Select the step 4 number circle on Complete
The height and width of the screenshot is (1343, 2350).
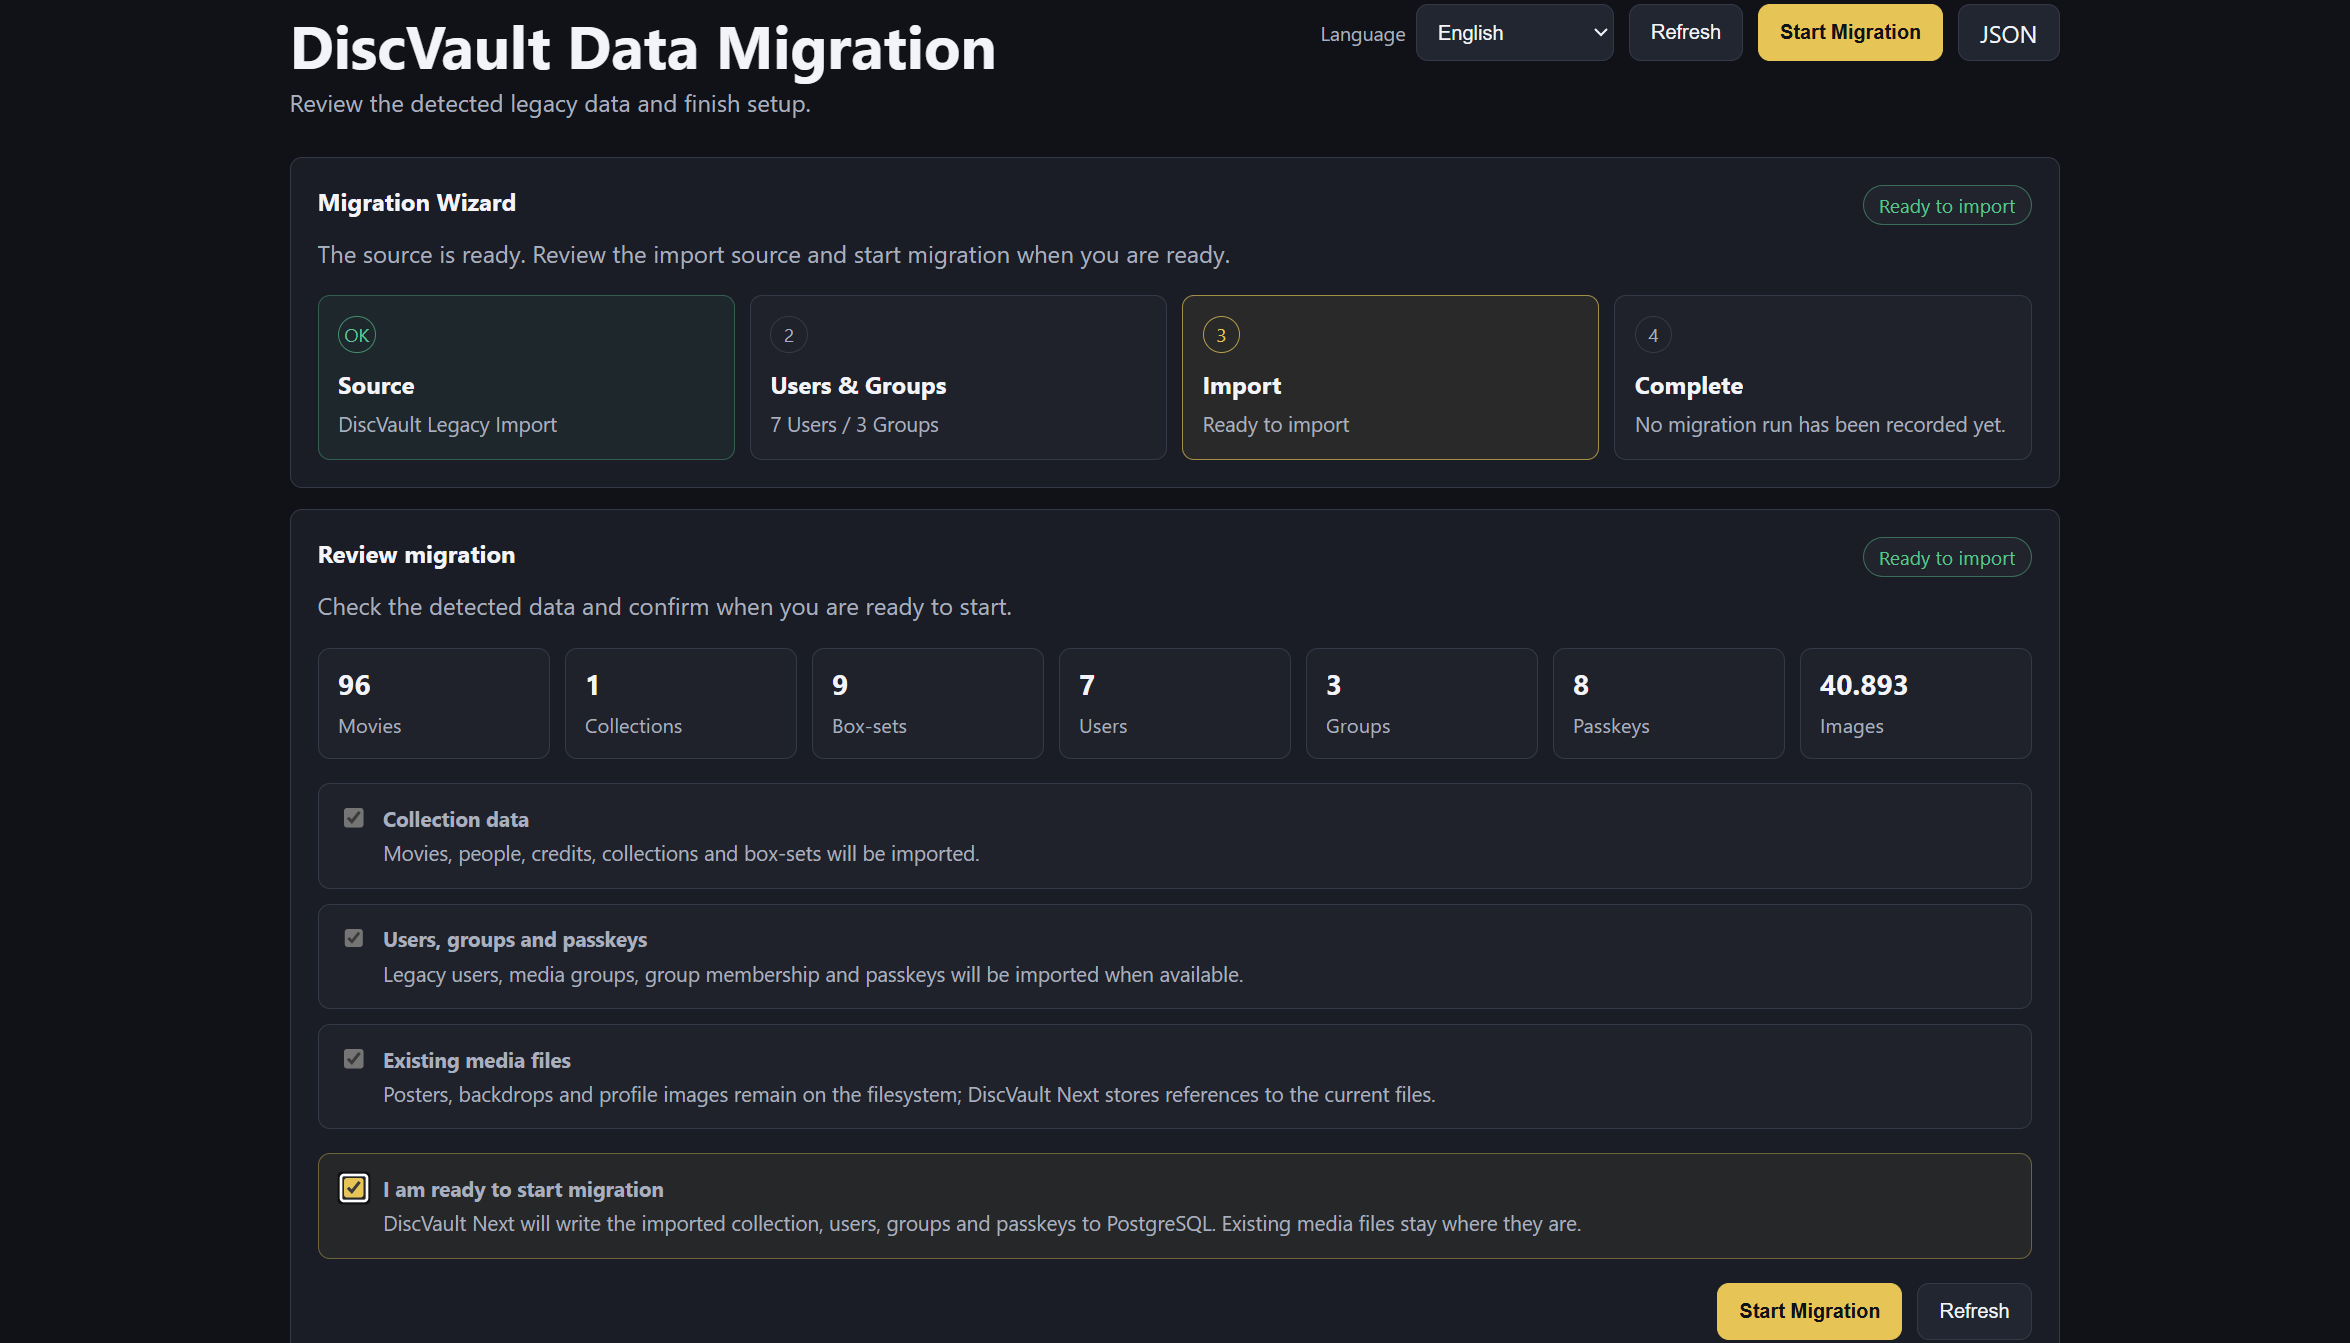[1653, 335]
